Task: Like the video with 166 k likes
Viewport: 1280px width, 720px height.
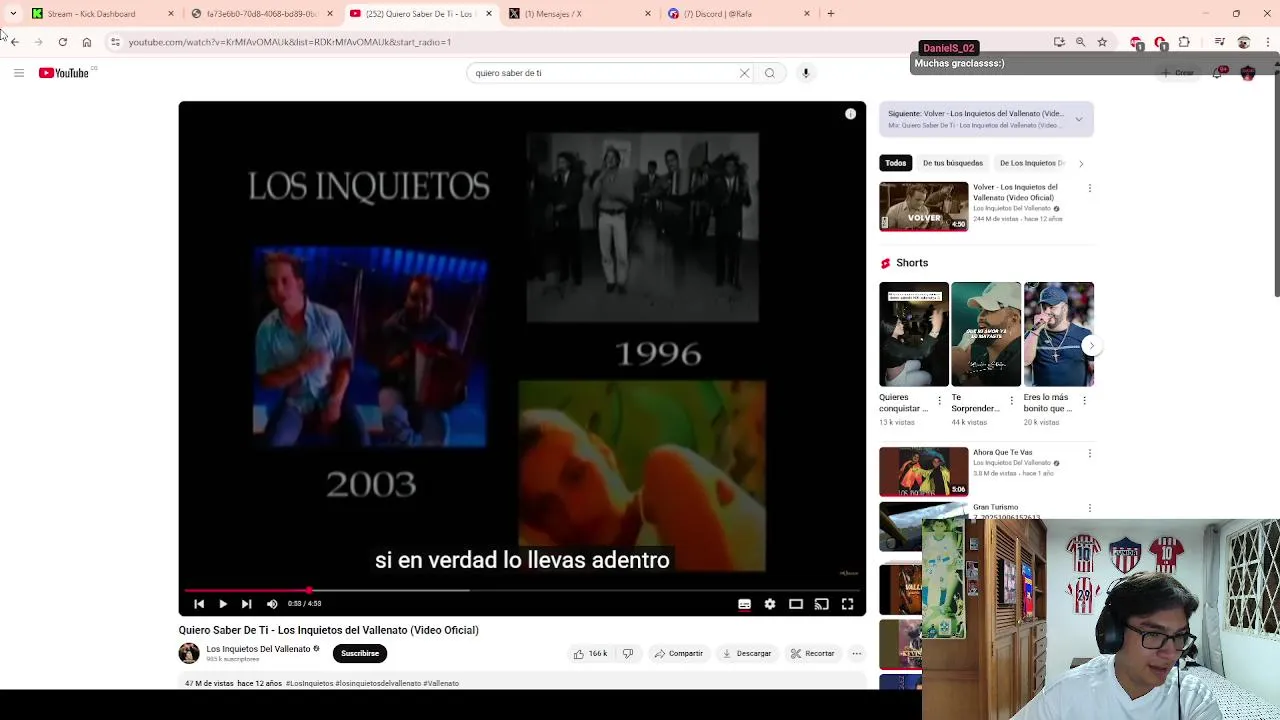Action: tap(590, 654)
